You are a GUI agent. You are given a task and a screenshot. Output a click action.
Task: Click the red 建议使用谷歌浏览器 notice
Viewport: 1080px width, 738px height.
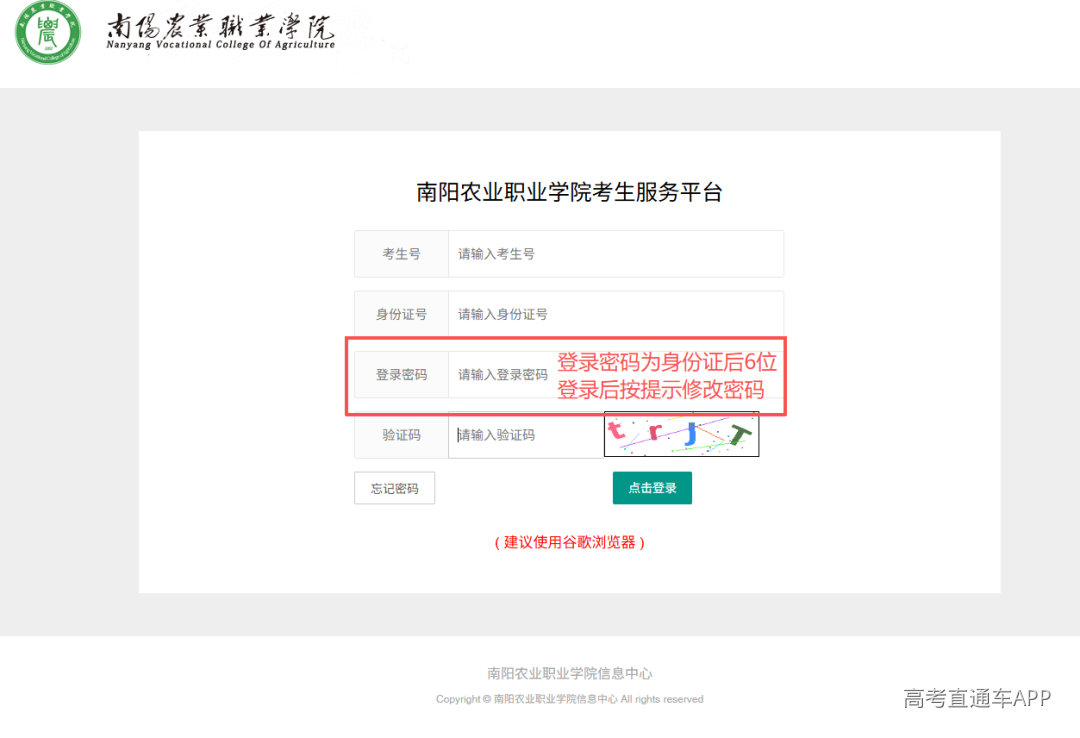(568, 542)
